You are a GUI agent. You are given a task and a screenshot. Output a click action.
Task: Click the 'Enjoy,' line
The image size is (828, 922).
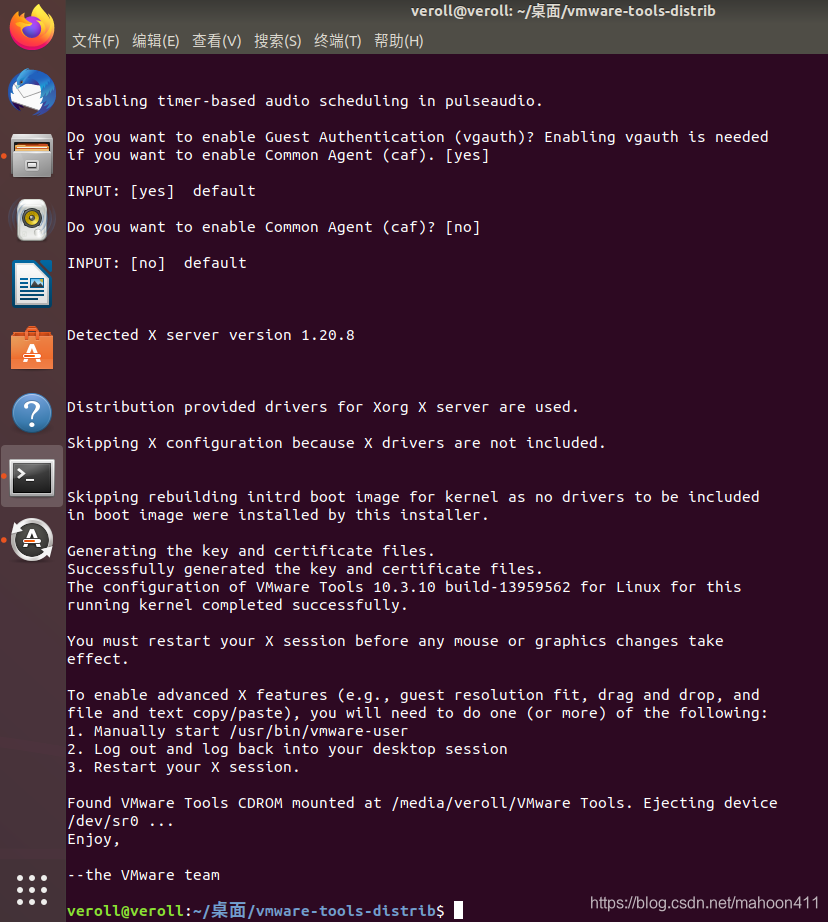(x=94, y=839)
